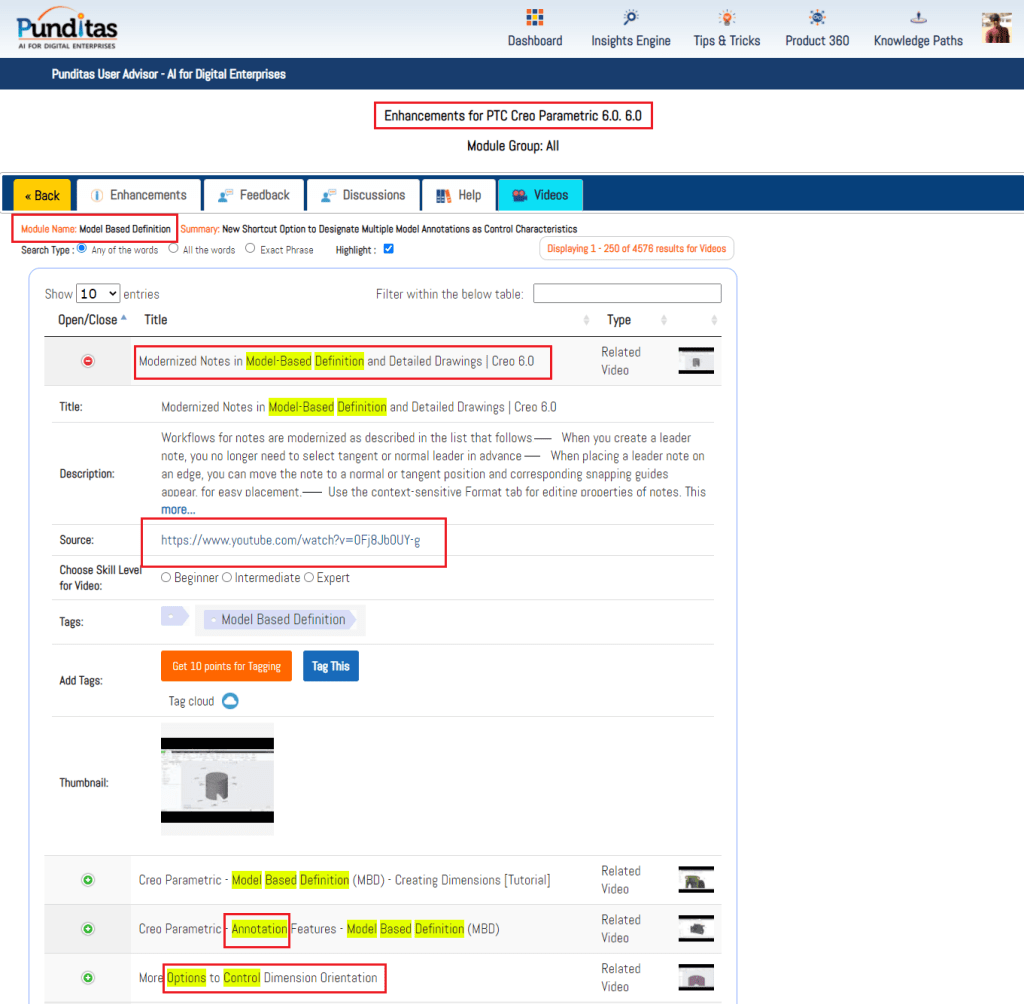This screenshot has width=1024, height=1004.
Task: Open the Dashboard icon in top navigation
Action: pyautogui.click(x=534, y=18)
